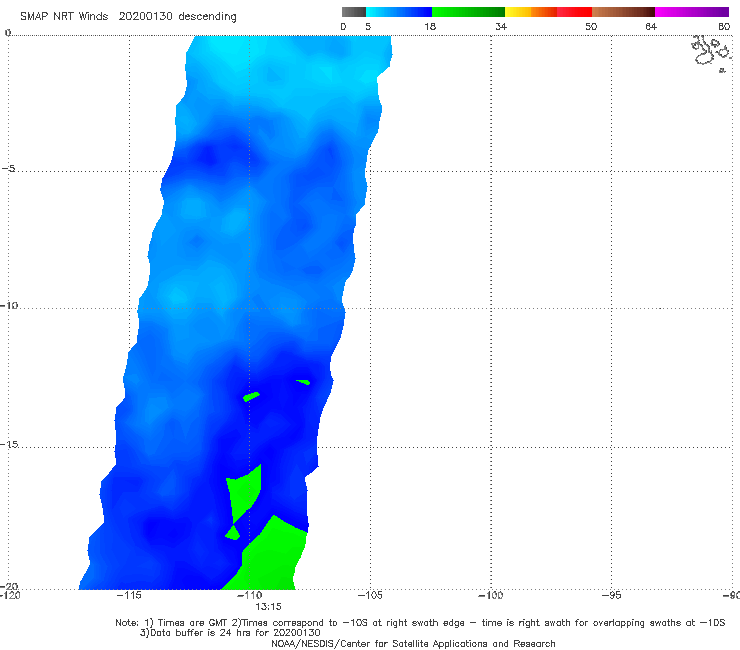The height and width of the screenshot is (650, 740).
Task: Click the note line 'Data buffer is 24 hrs'
Action: tap(230, 633)
